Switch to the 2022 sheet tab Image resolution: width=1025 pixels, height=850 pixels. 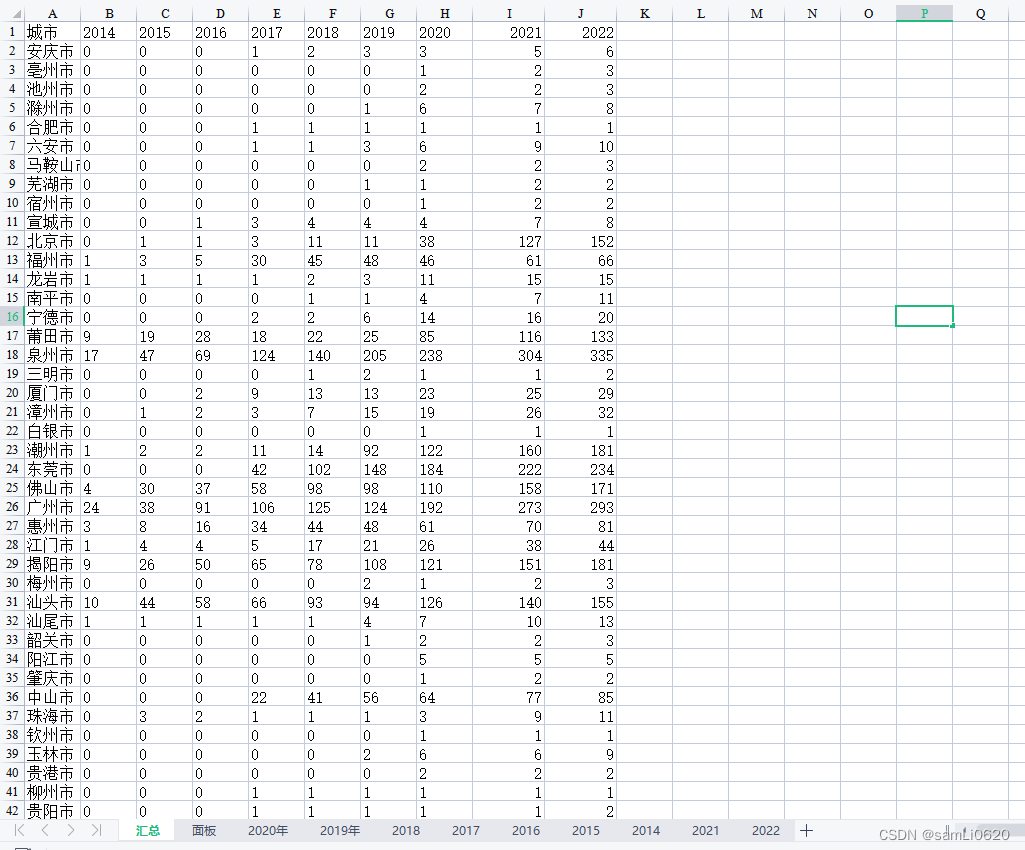pyautogui.click(x=766, y=830)
